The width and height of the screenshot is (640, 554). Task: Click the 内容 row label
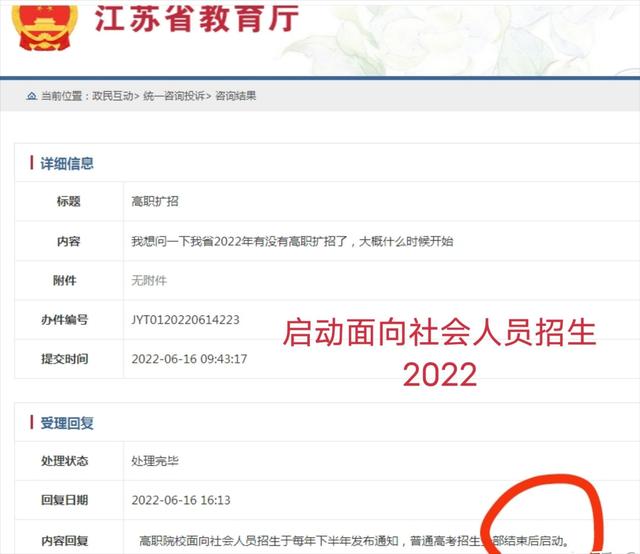pyautogui.click(x=69, y=241)
